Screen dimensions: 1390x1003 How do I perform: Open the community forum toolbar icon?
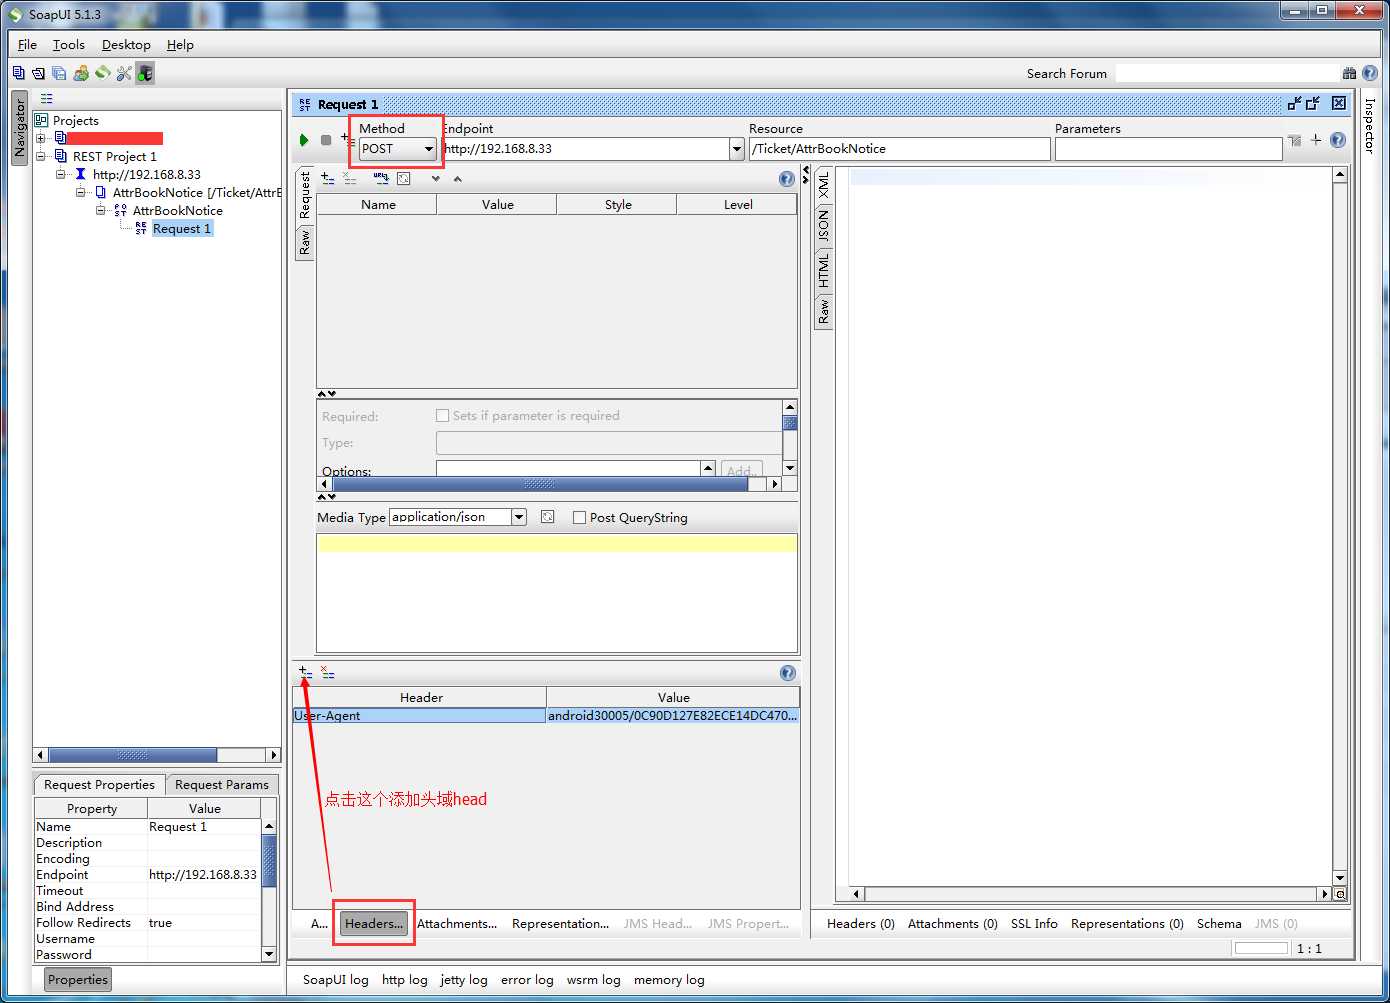pos(81,73)
